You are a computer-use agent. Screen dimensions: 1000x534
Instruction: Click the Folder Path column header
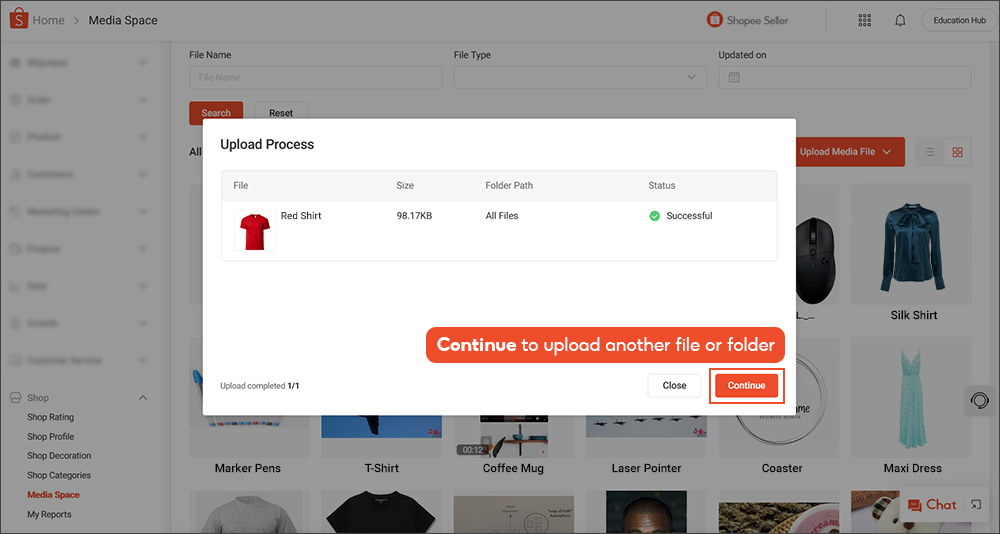pos(509,186)
